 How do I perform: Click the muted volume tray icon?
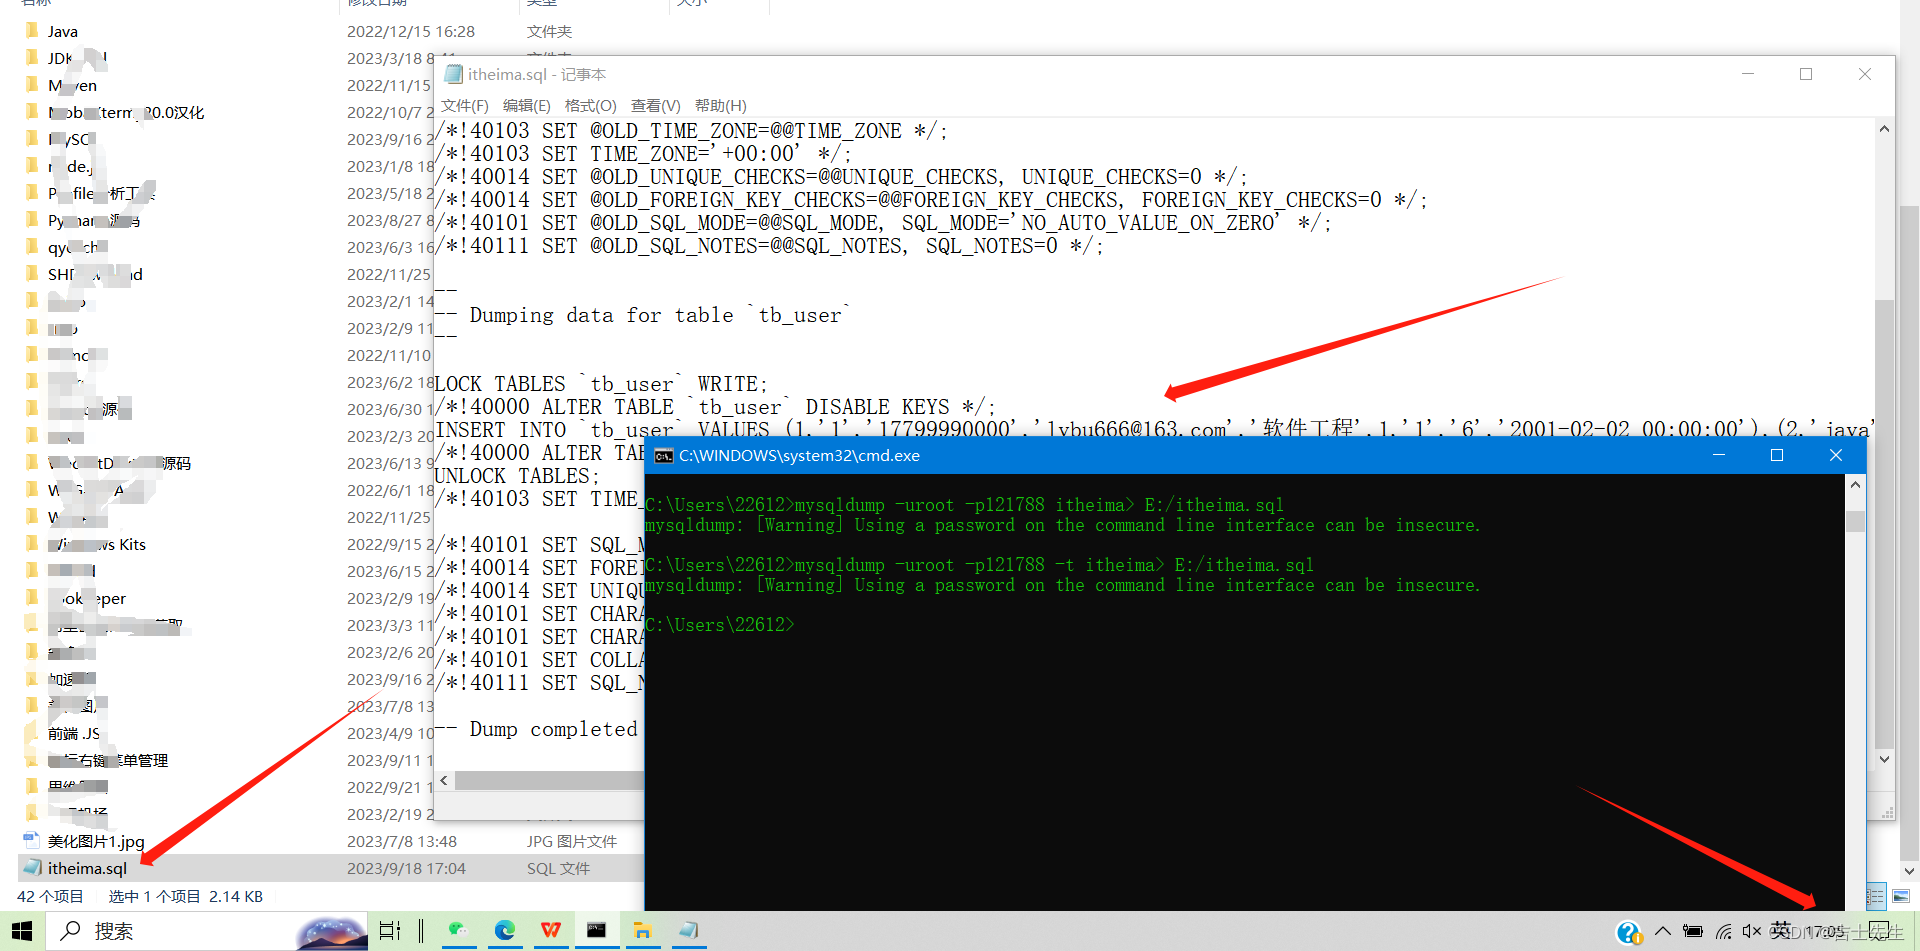(1751, 931)
